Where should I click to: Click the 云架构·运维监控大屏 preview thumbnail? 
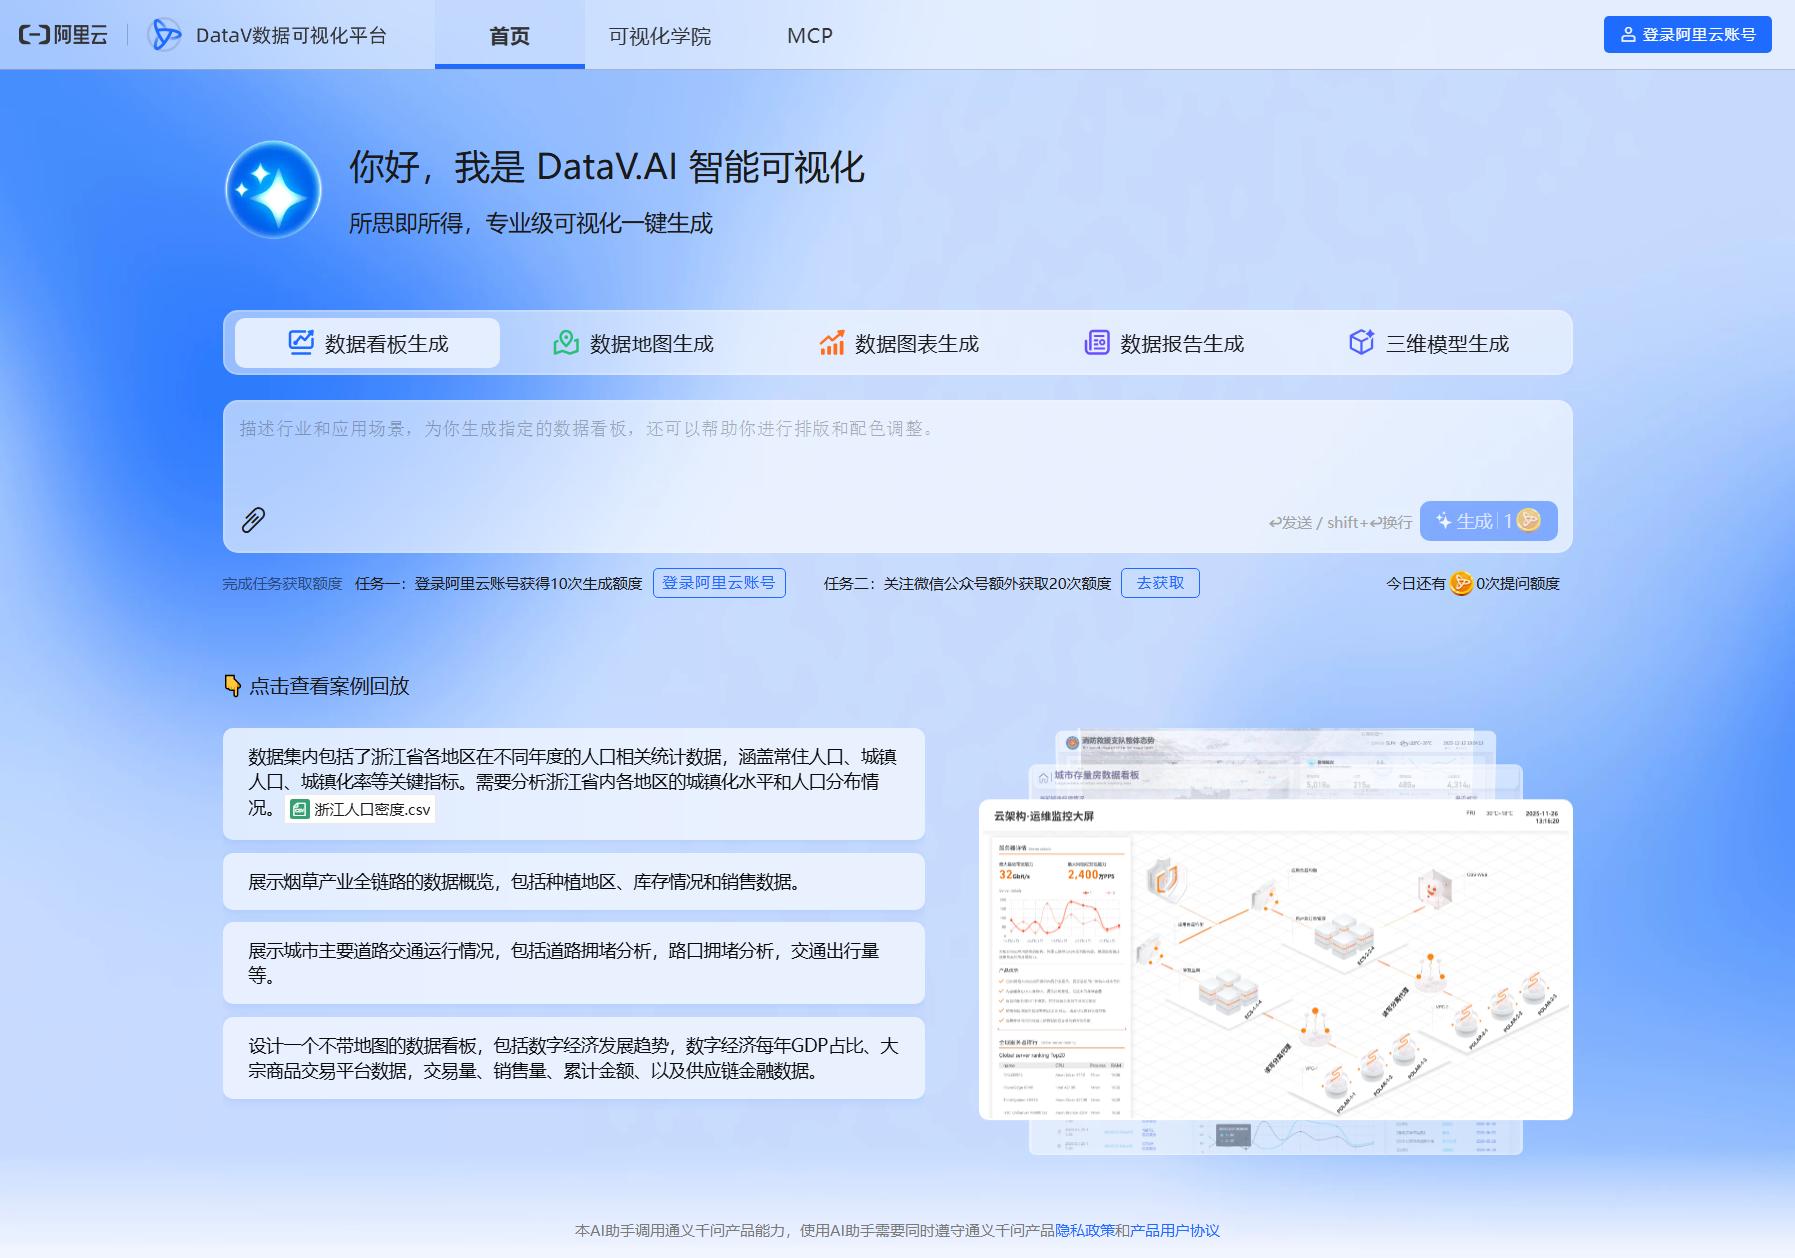pos(1275,959)
